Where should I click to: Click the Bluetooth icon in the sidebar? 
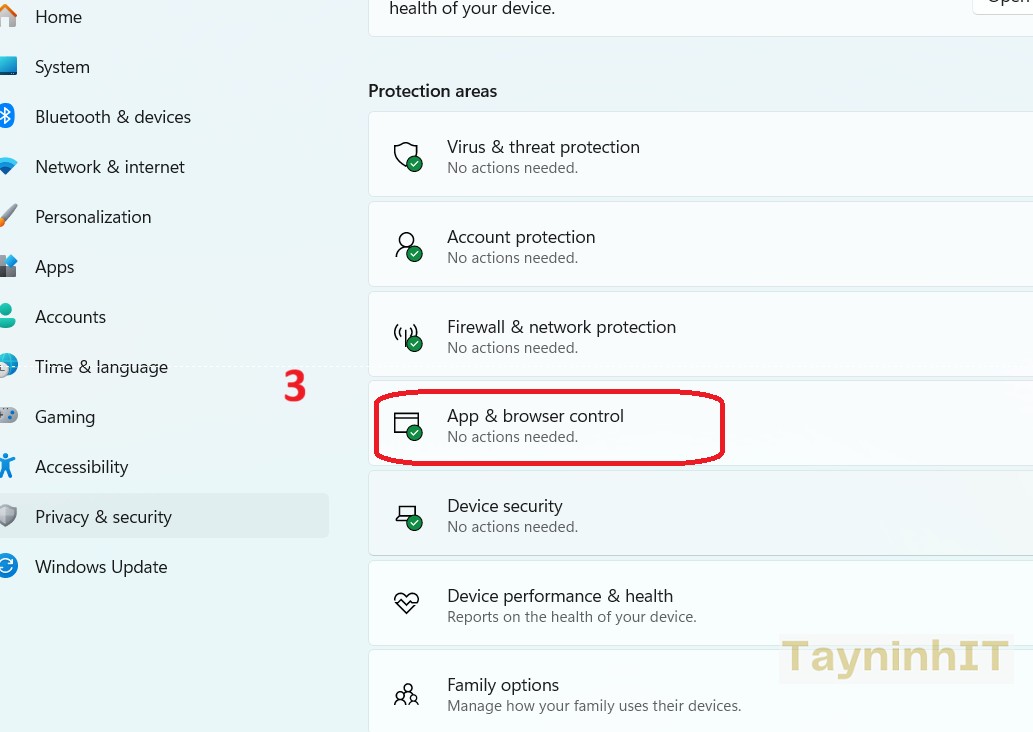click(x=6, y=117)
